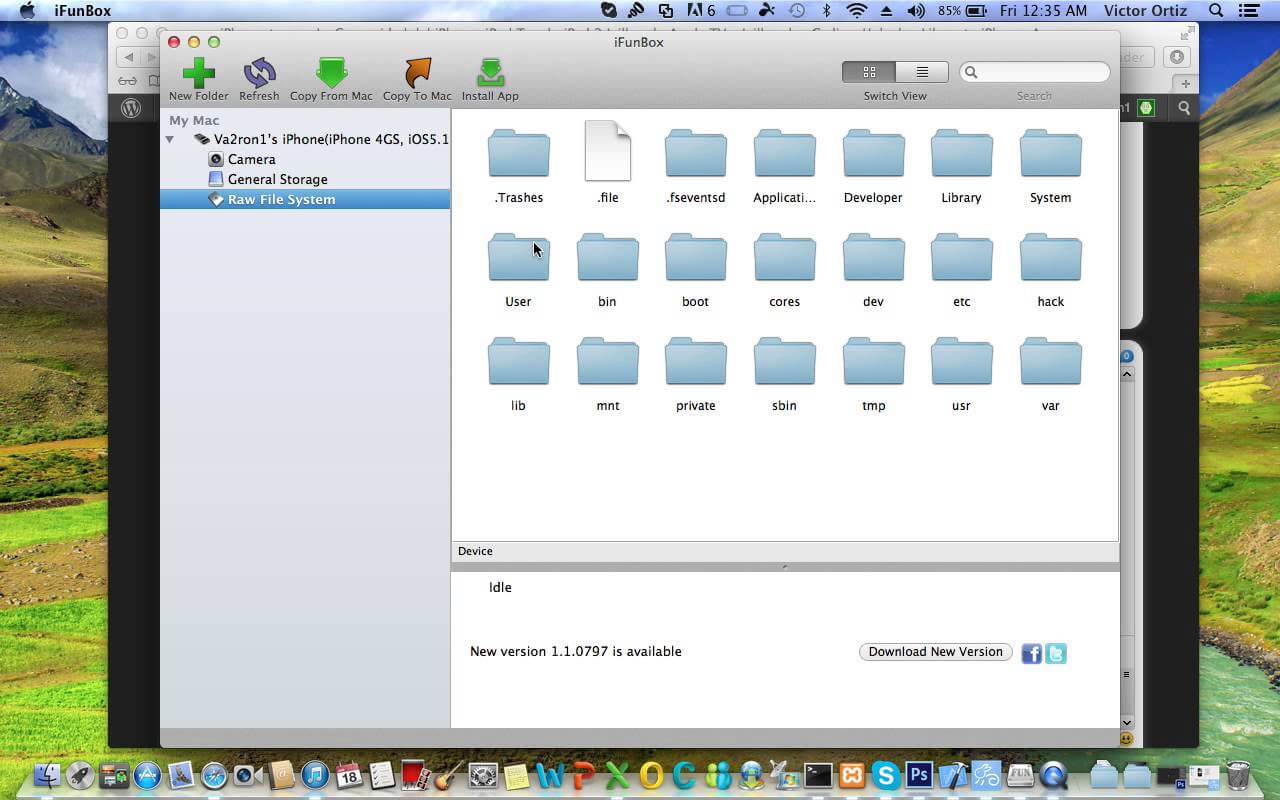Click the Copy To Mac toolbar icon

pyautogui.click(x=417, y=74)
